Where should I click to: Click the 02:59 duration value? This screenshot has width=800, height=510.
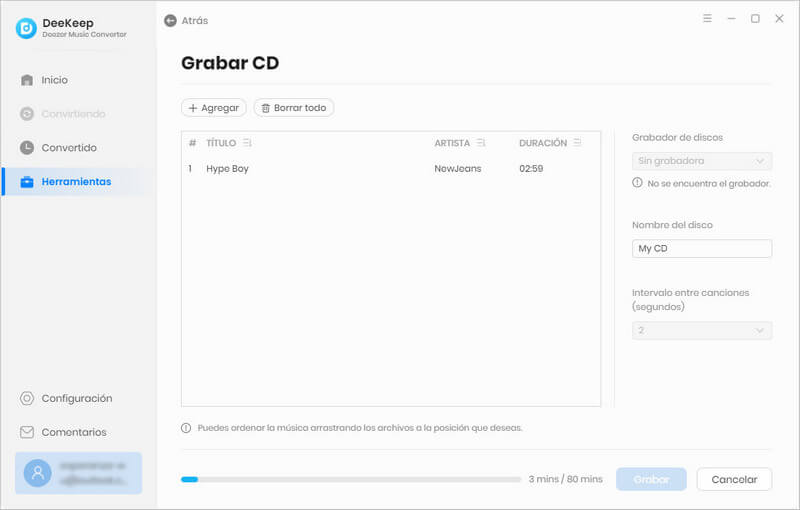coord(531,168)
